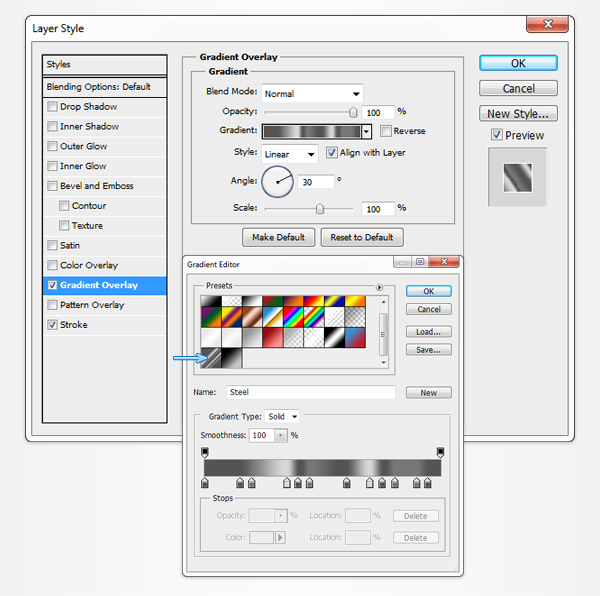Click the Reset to Default button

pyautogui.click(x=362, y=238)
